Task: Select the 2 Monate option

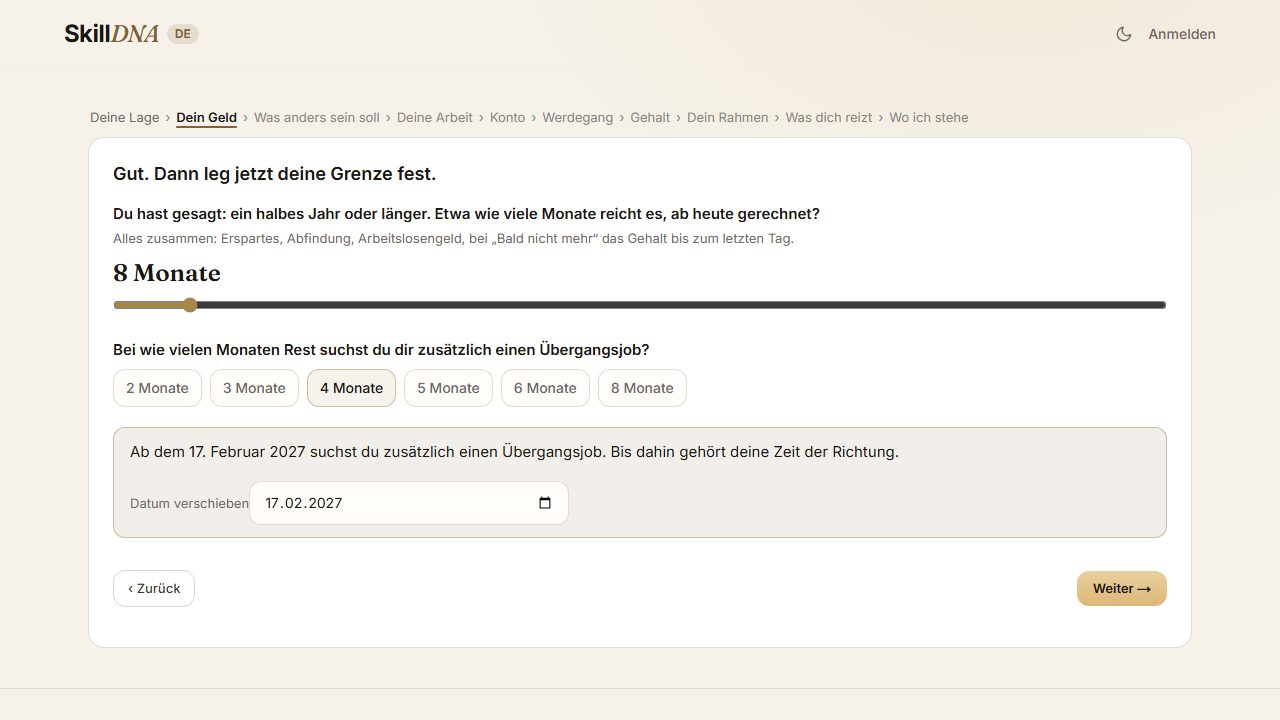Action: coord(157,388)
